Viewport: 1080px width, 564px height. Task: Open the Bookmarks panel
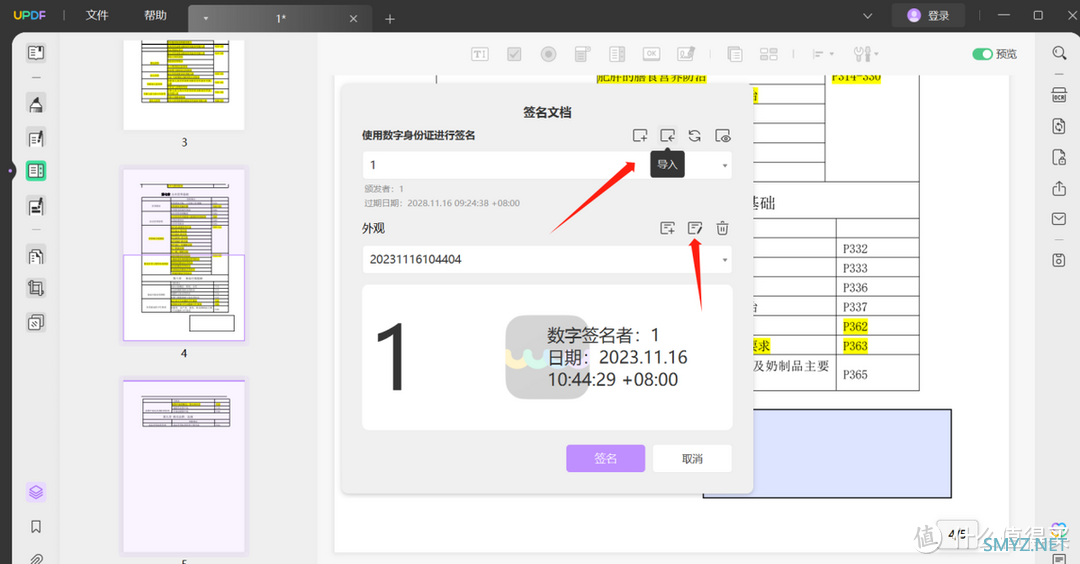coord(36,527)
